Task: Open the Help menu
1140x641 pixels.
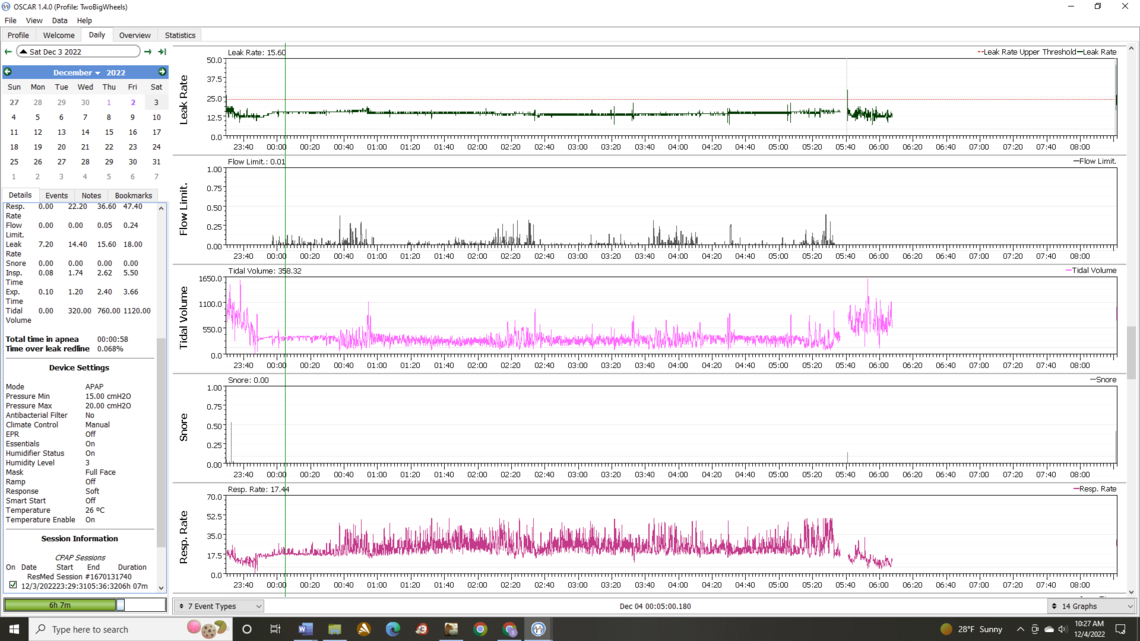Action: pos(84,20)
